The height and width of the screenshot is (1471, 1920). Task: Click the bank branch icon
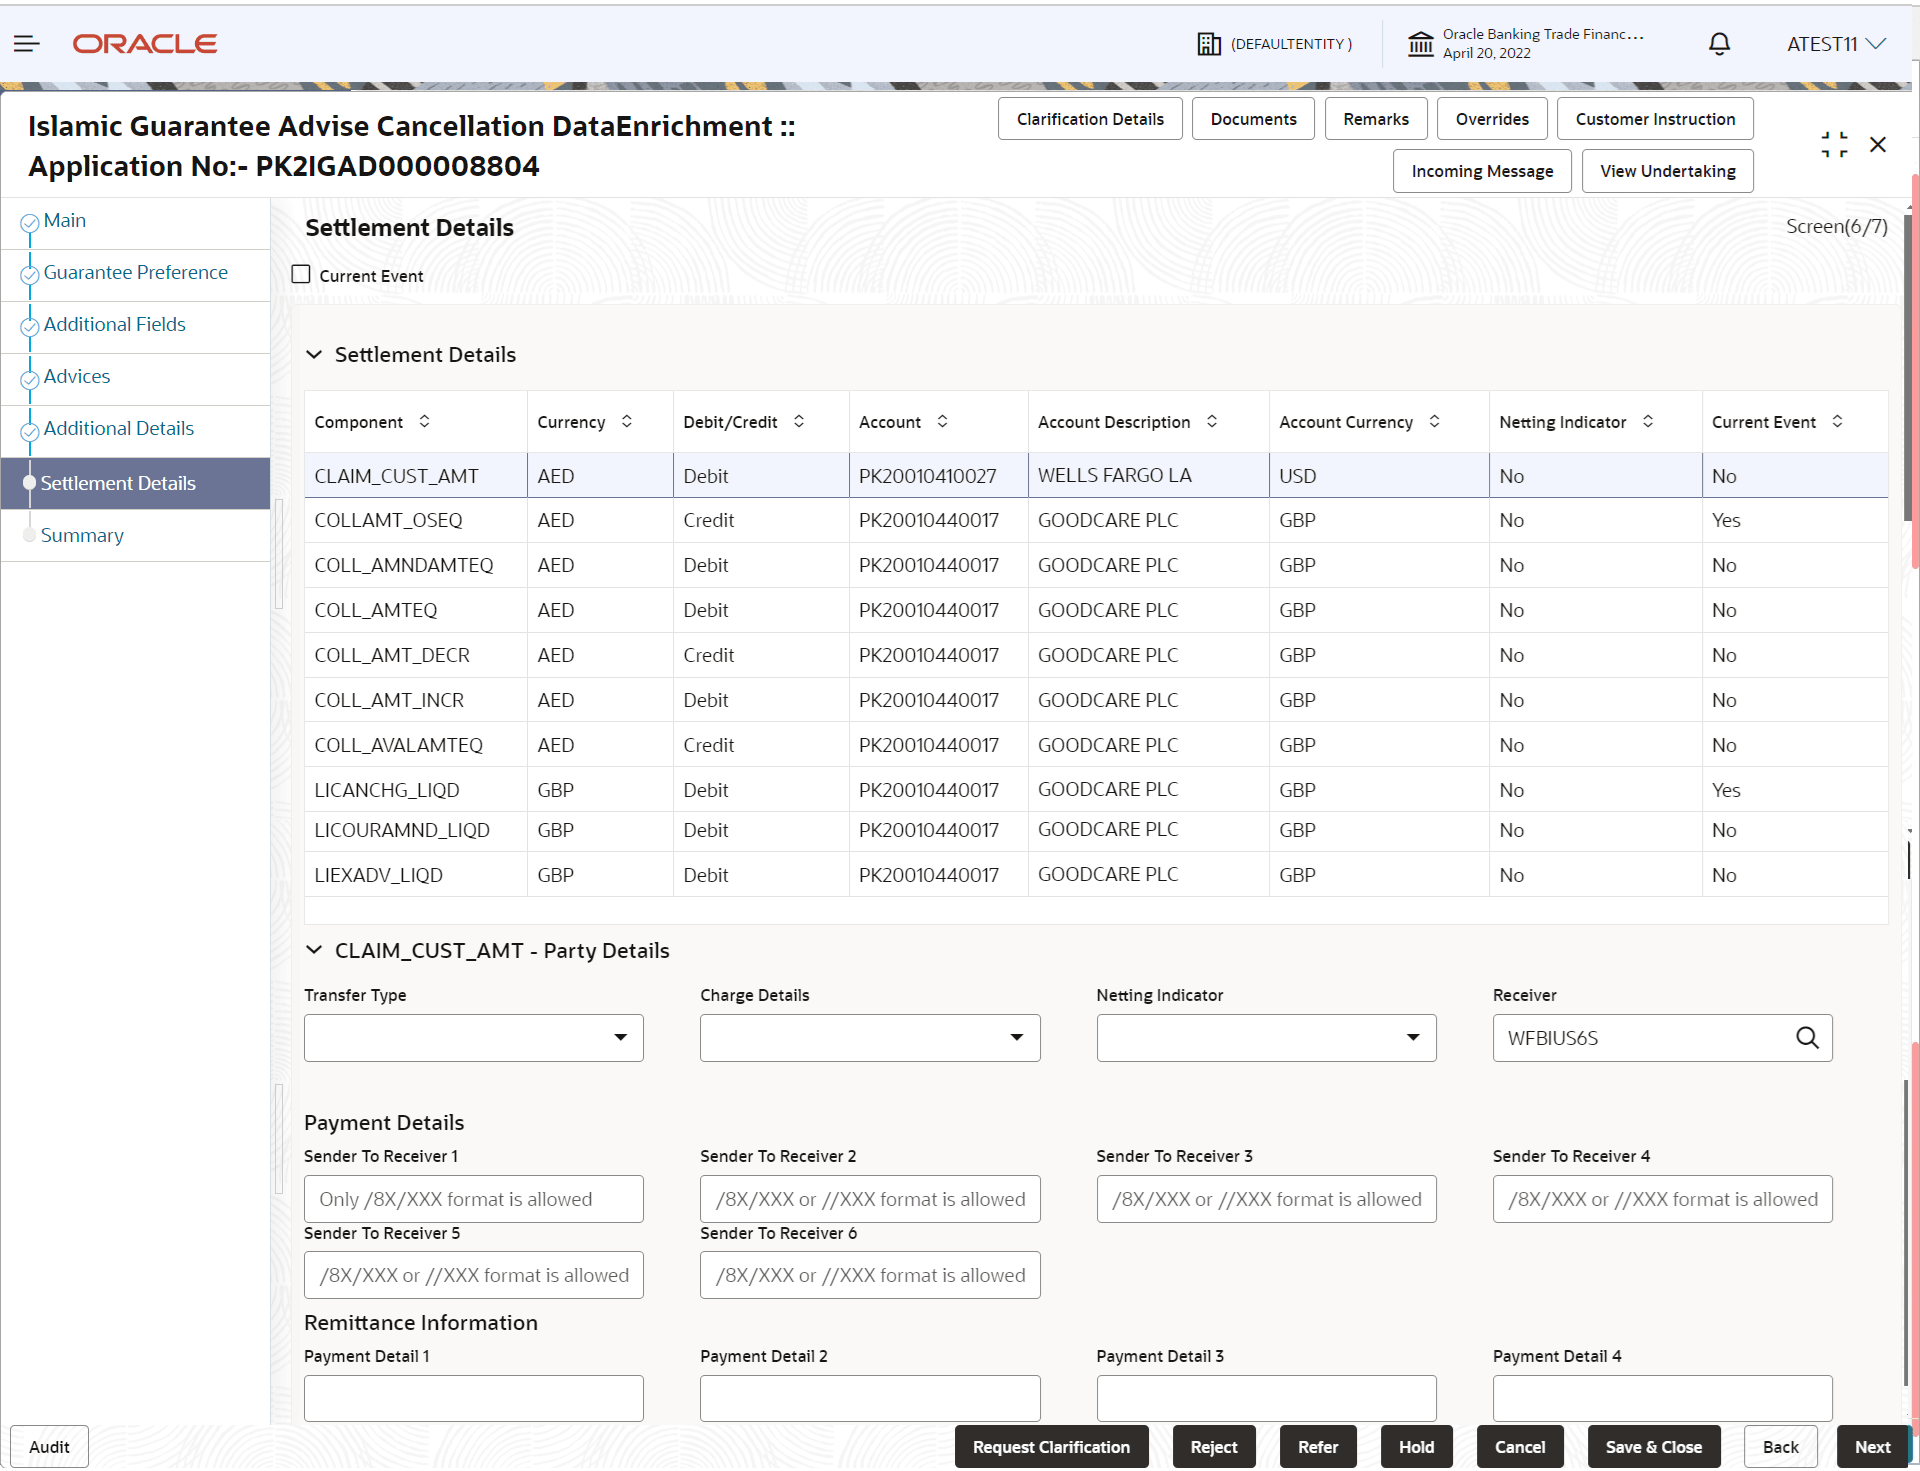click(x=1420, y=44)
